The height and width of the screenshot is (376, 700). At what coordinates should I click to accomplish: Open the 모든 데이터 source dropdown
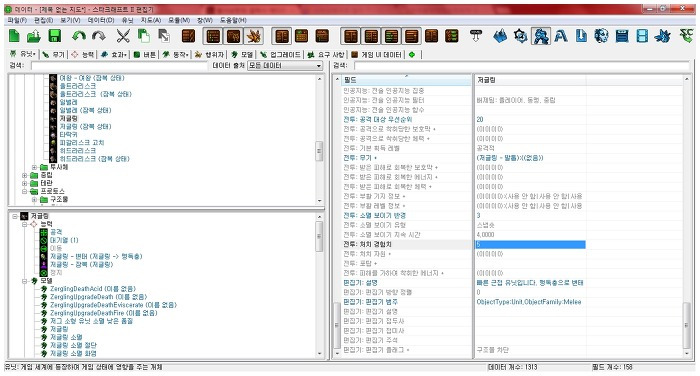285,66
